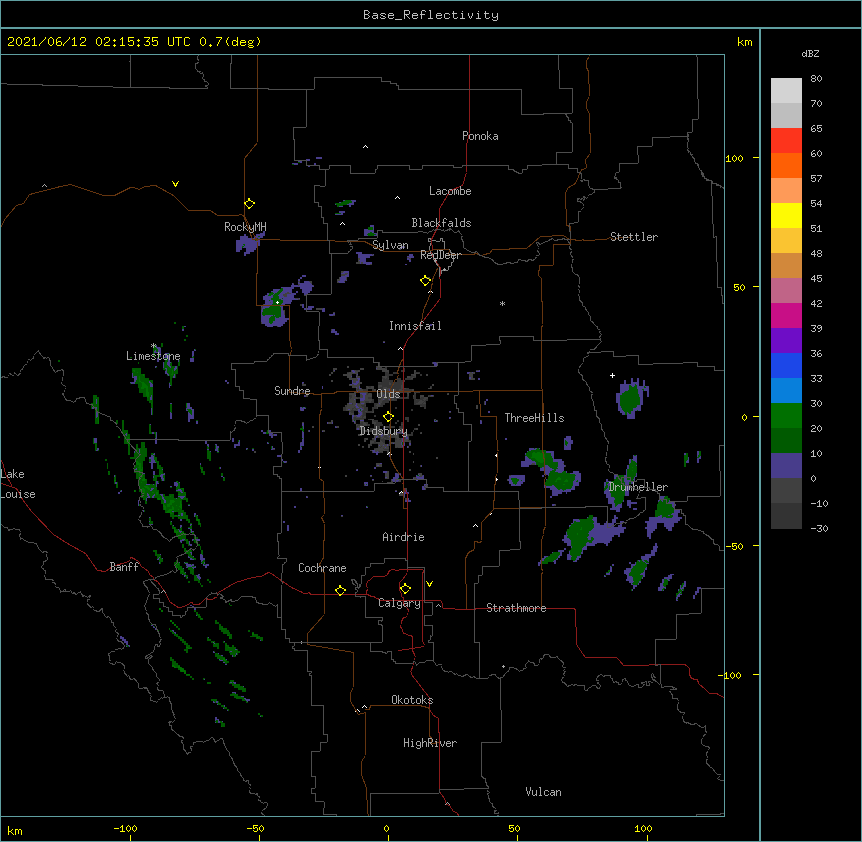Screen dimensions: 862x842
Task: Select the white caret marker west of Ponoka
Action: coord(365,147)
